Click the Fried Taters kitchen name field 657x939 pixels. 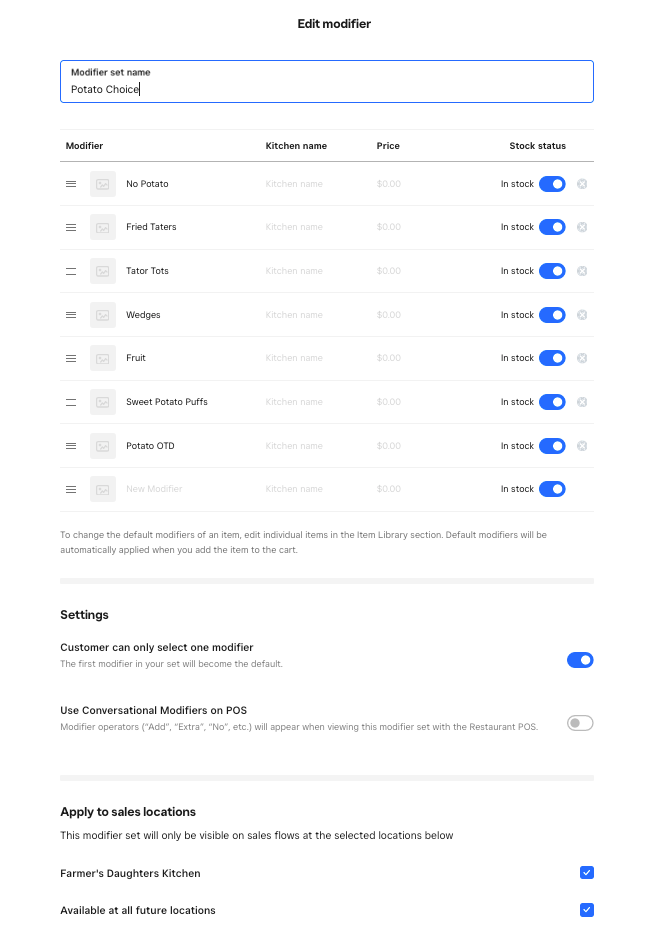310,227
